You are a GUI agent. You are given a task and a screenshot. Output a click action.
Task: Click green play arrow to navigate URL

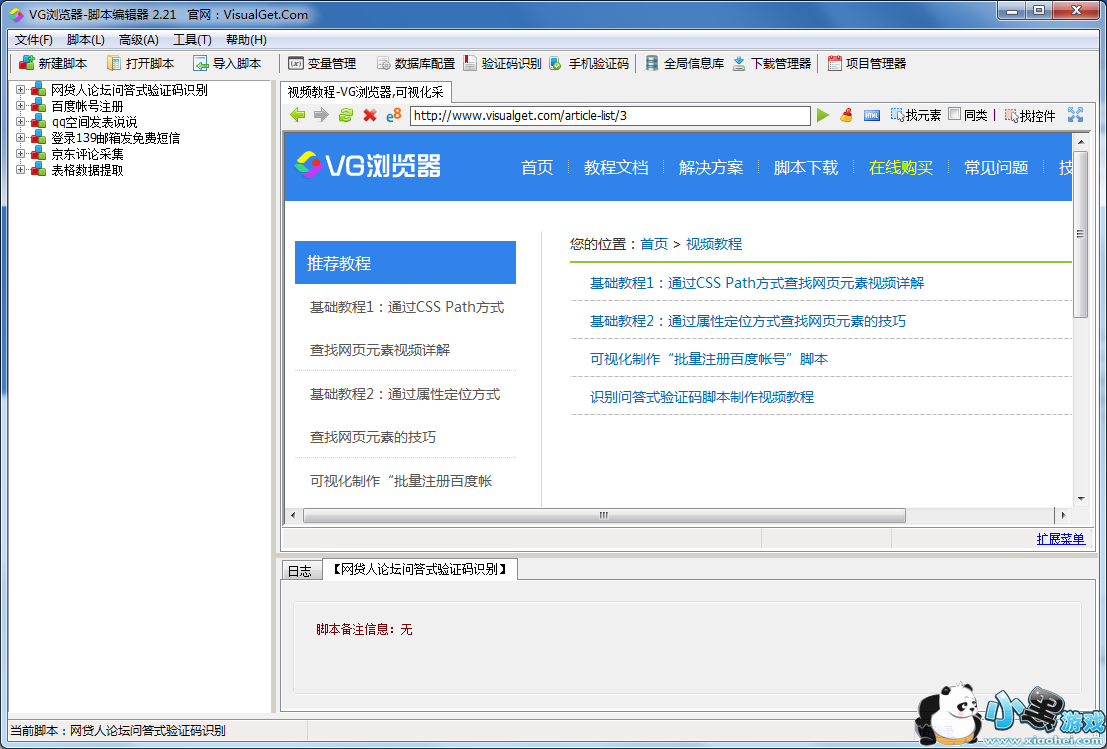822,115
